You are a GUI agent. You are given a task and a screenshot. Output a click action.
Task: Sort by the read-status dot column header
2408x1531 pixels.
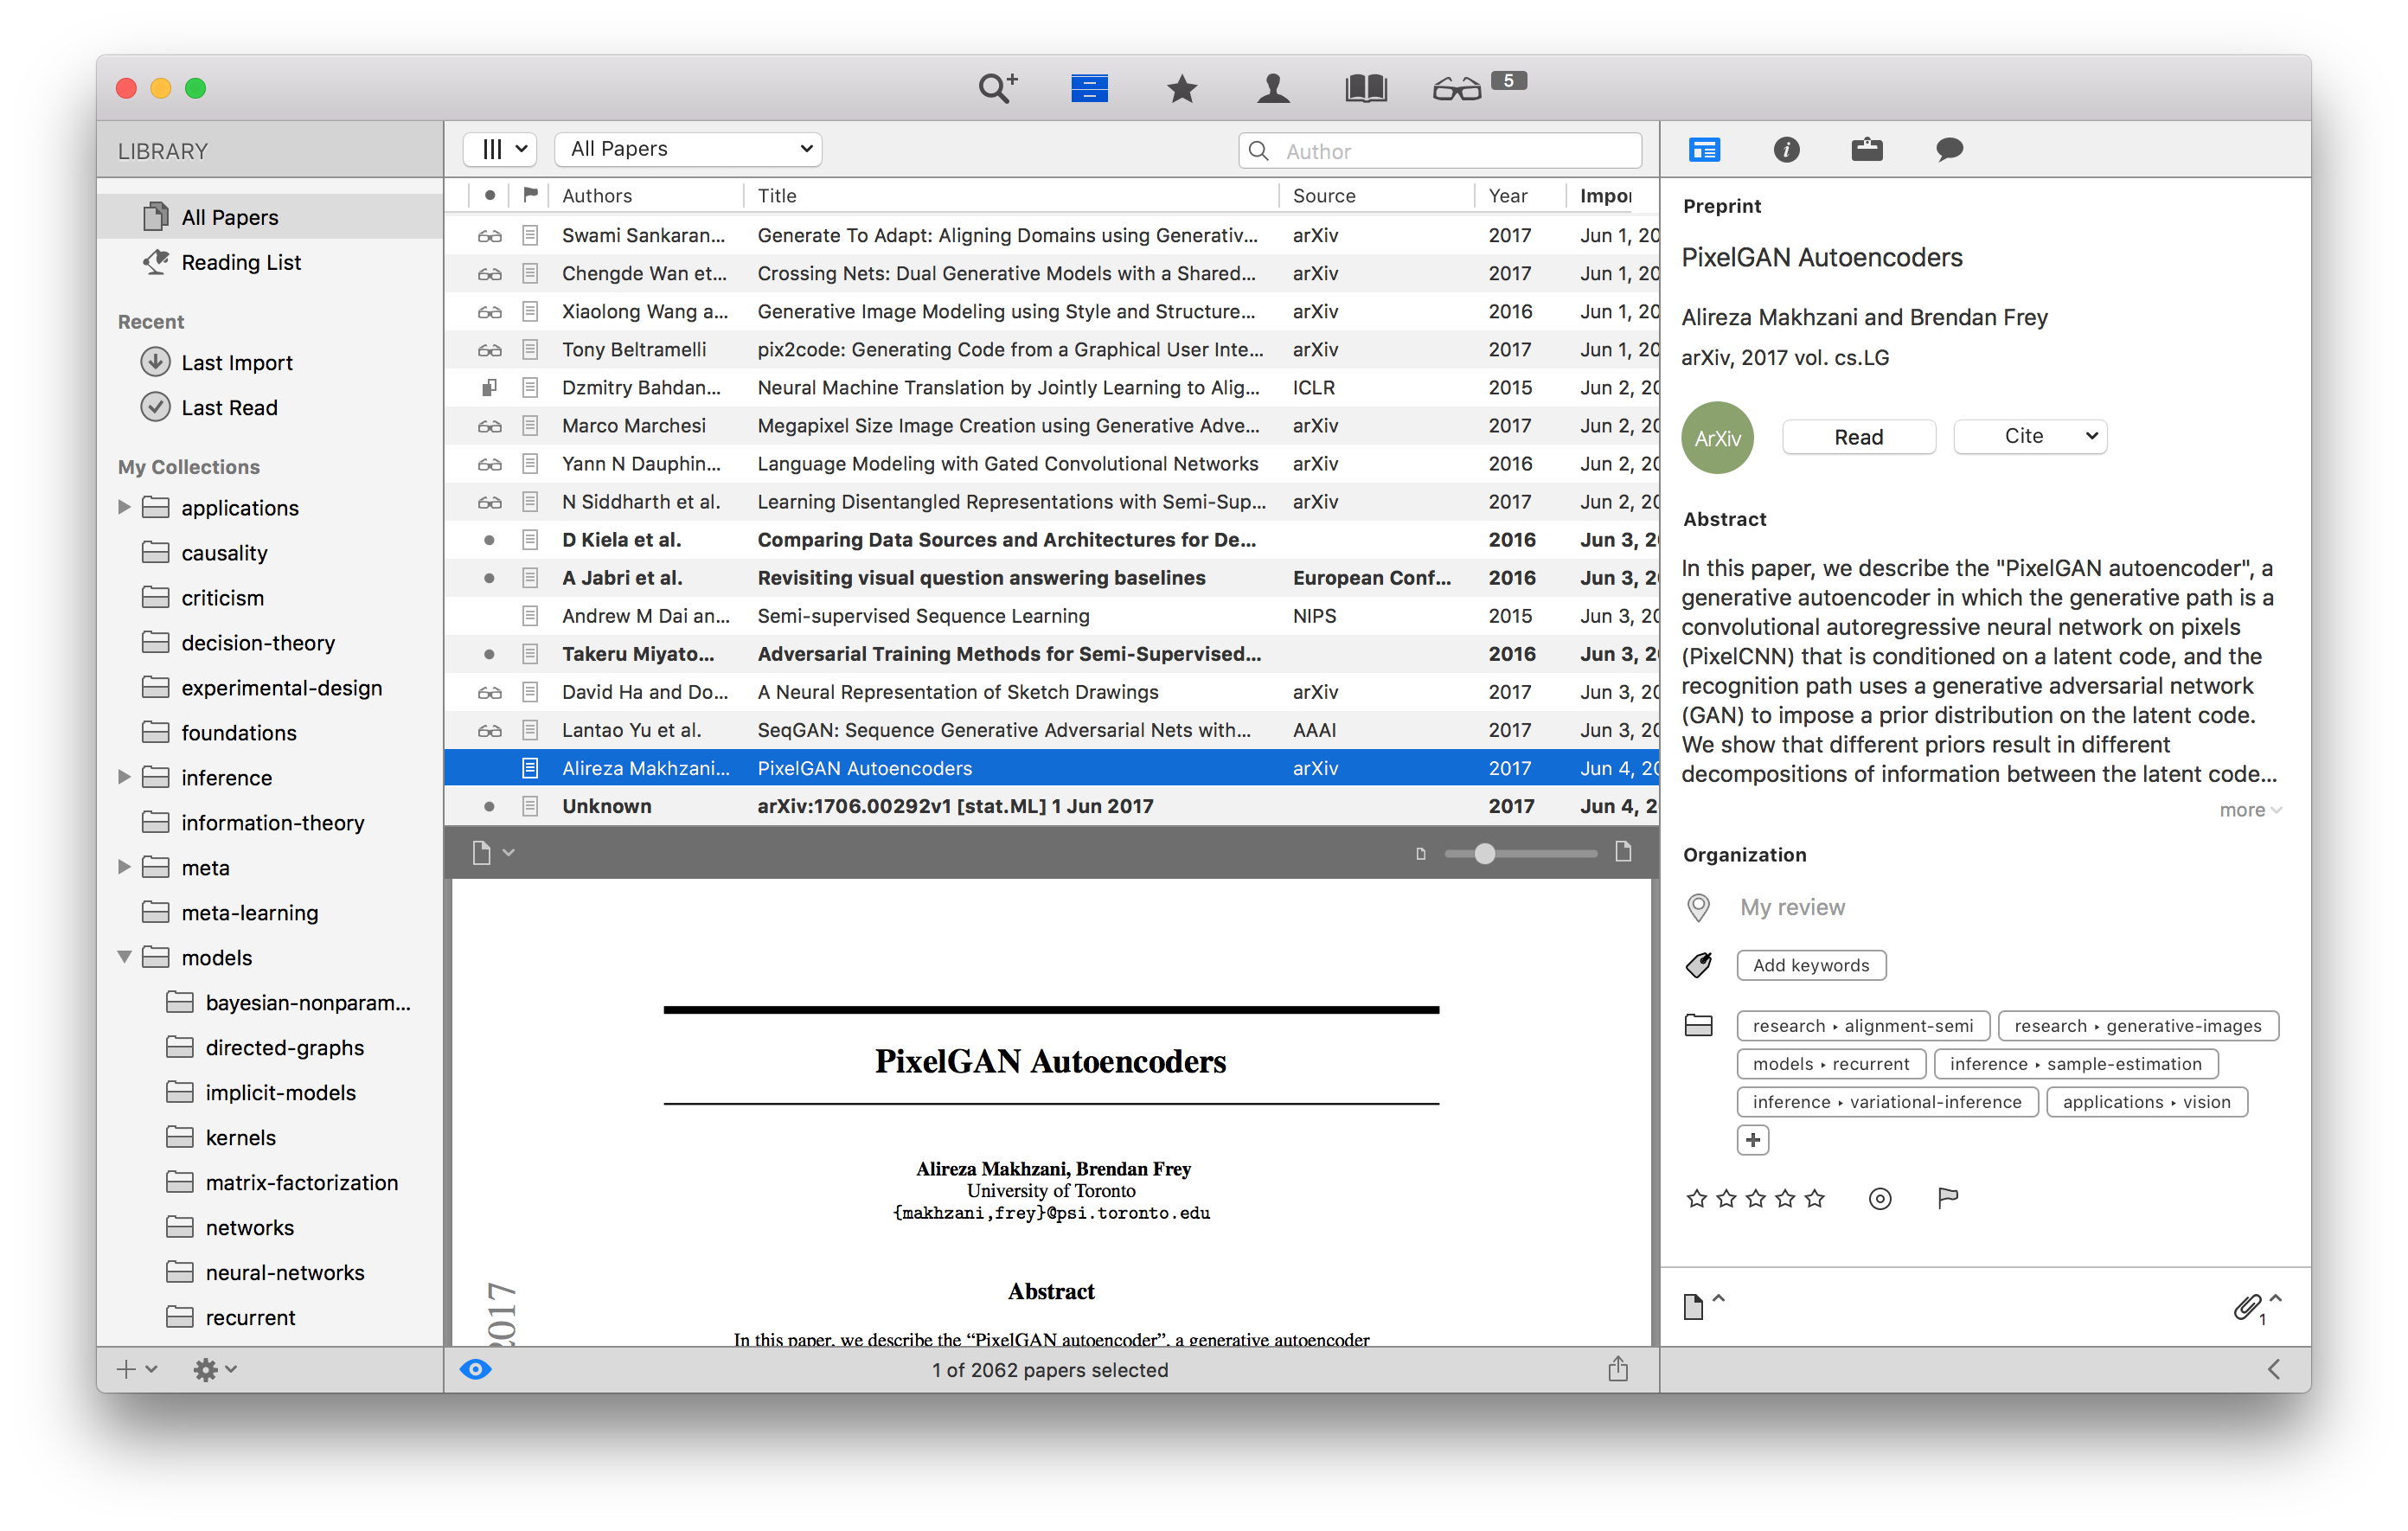[x=489, y=195]
